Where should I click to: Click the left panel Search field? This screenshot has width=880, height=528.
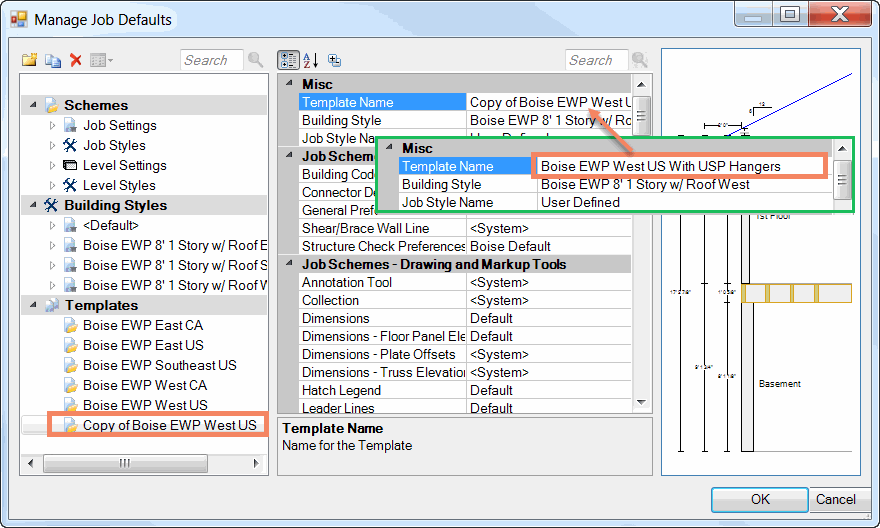pos(212,60)
